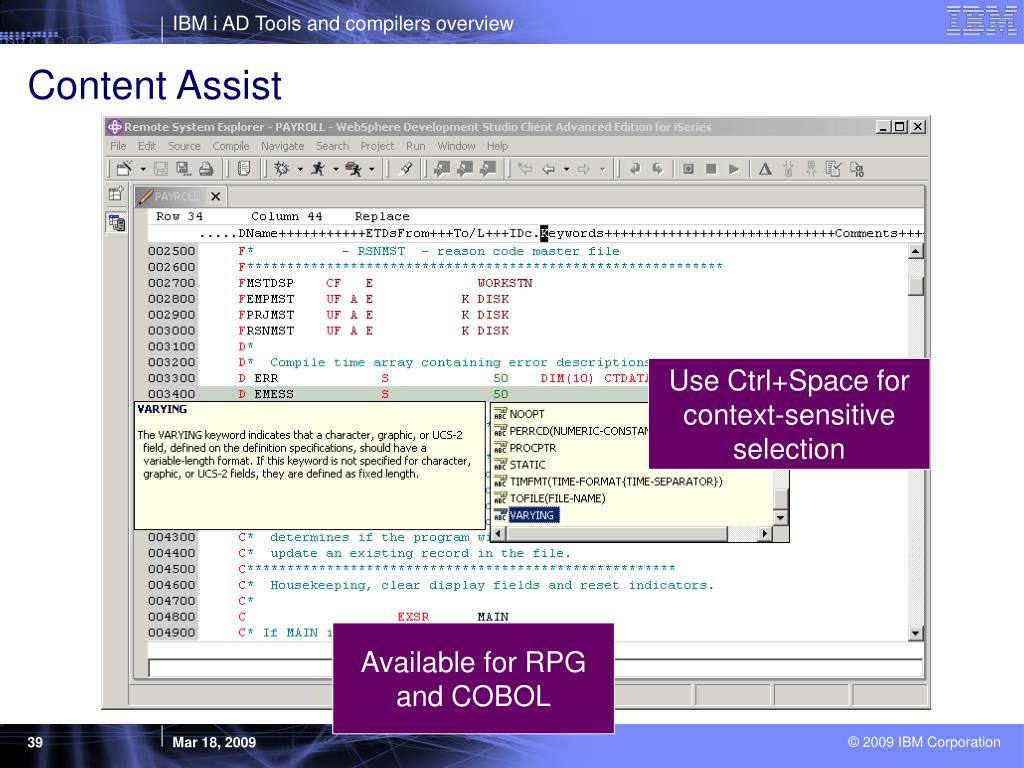1024x768 pixels.
Task: Open the Edit menu
Action: [x=147, y=146]
